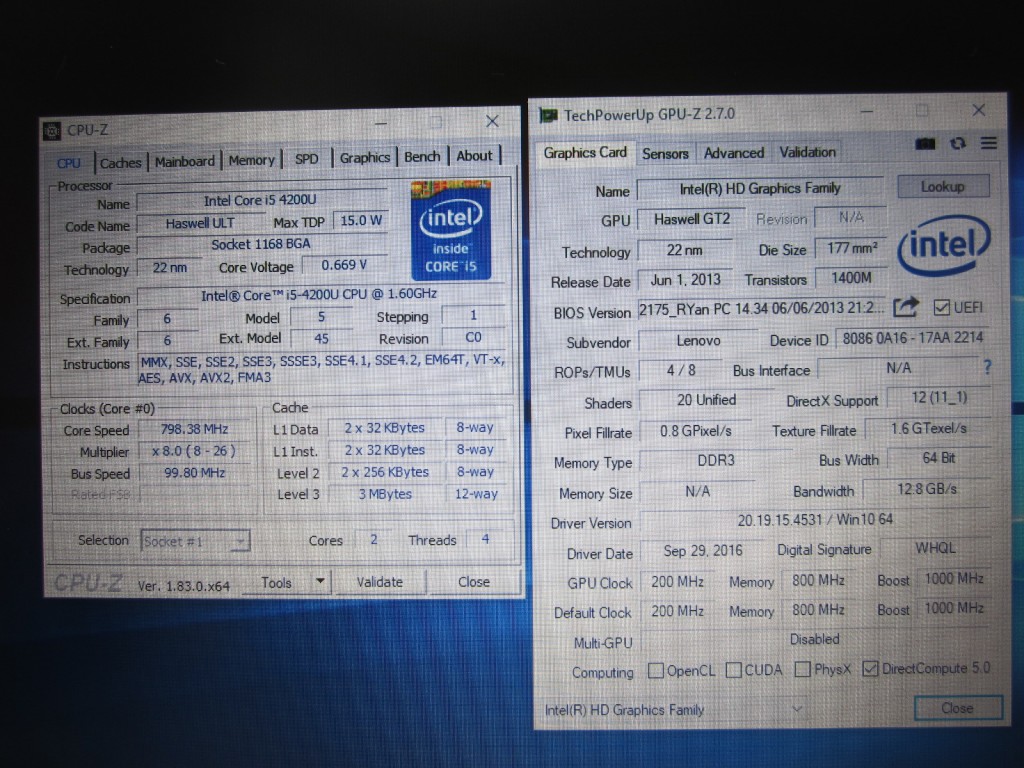Screen dimensions: 1024x768
Task: Open the Intel(R) HD Graphics Family GPU selector
Action: tap(675, 709)
